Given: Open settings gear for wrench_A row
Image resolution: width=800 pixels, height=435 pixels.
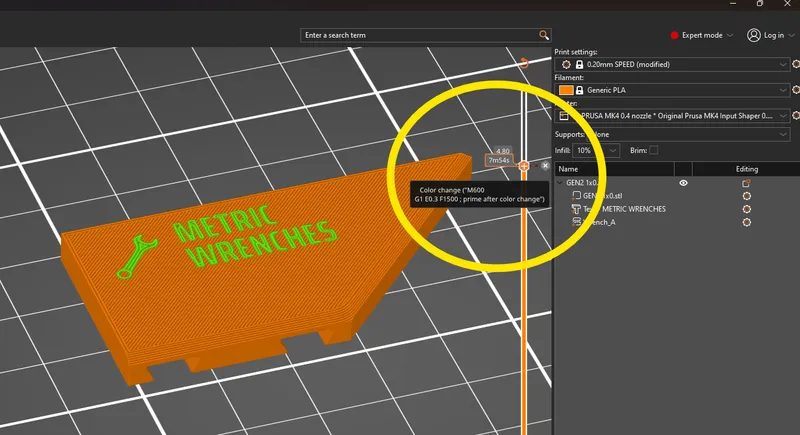Looking at the screenshot, I should coord(746,222).
